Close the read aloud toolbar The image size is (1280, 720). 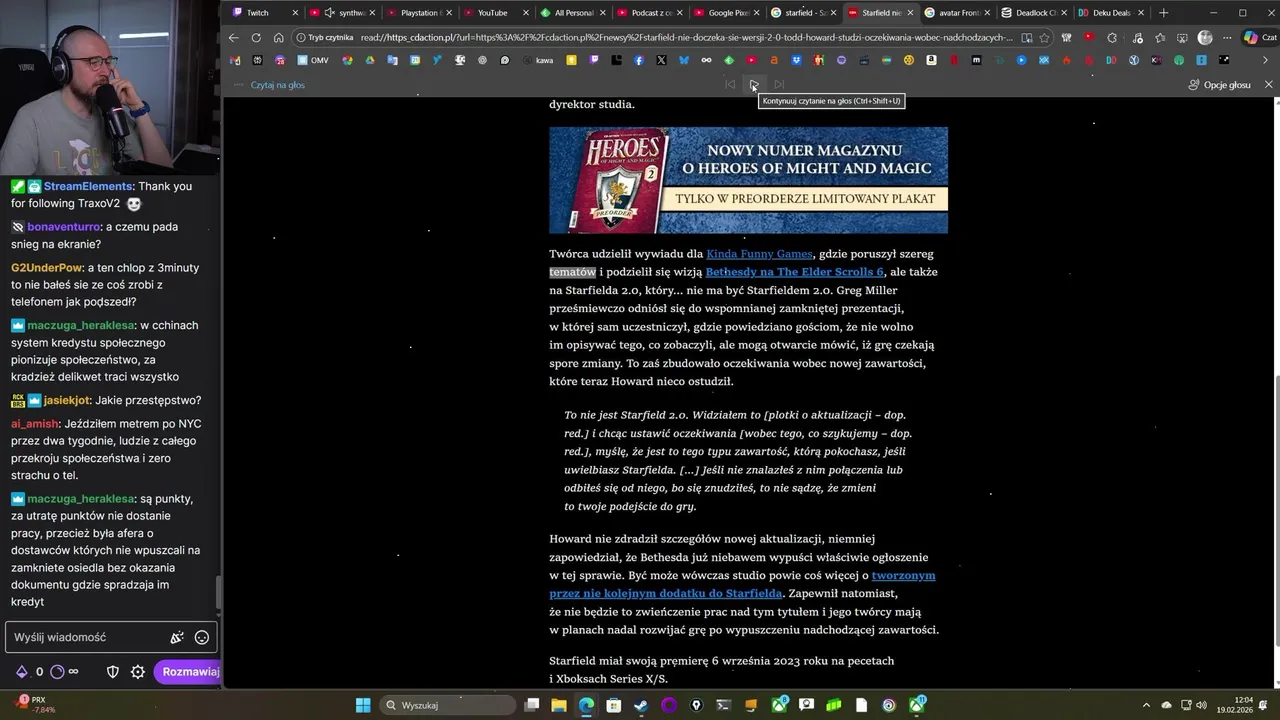tap(1269, 85)
